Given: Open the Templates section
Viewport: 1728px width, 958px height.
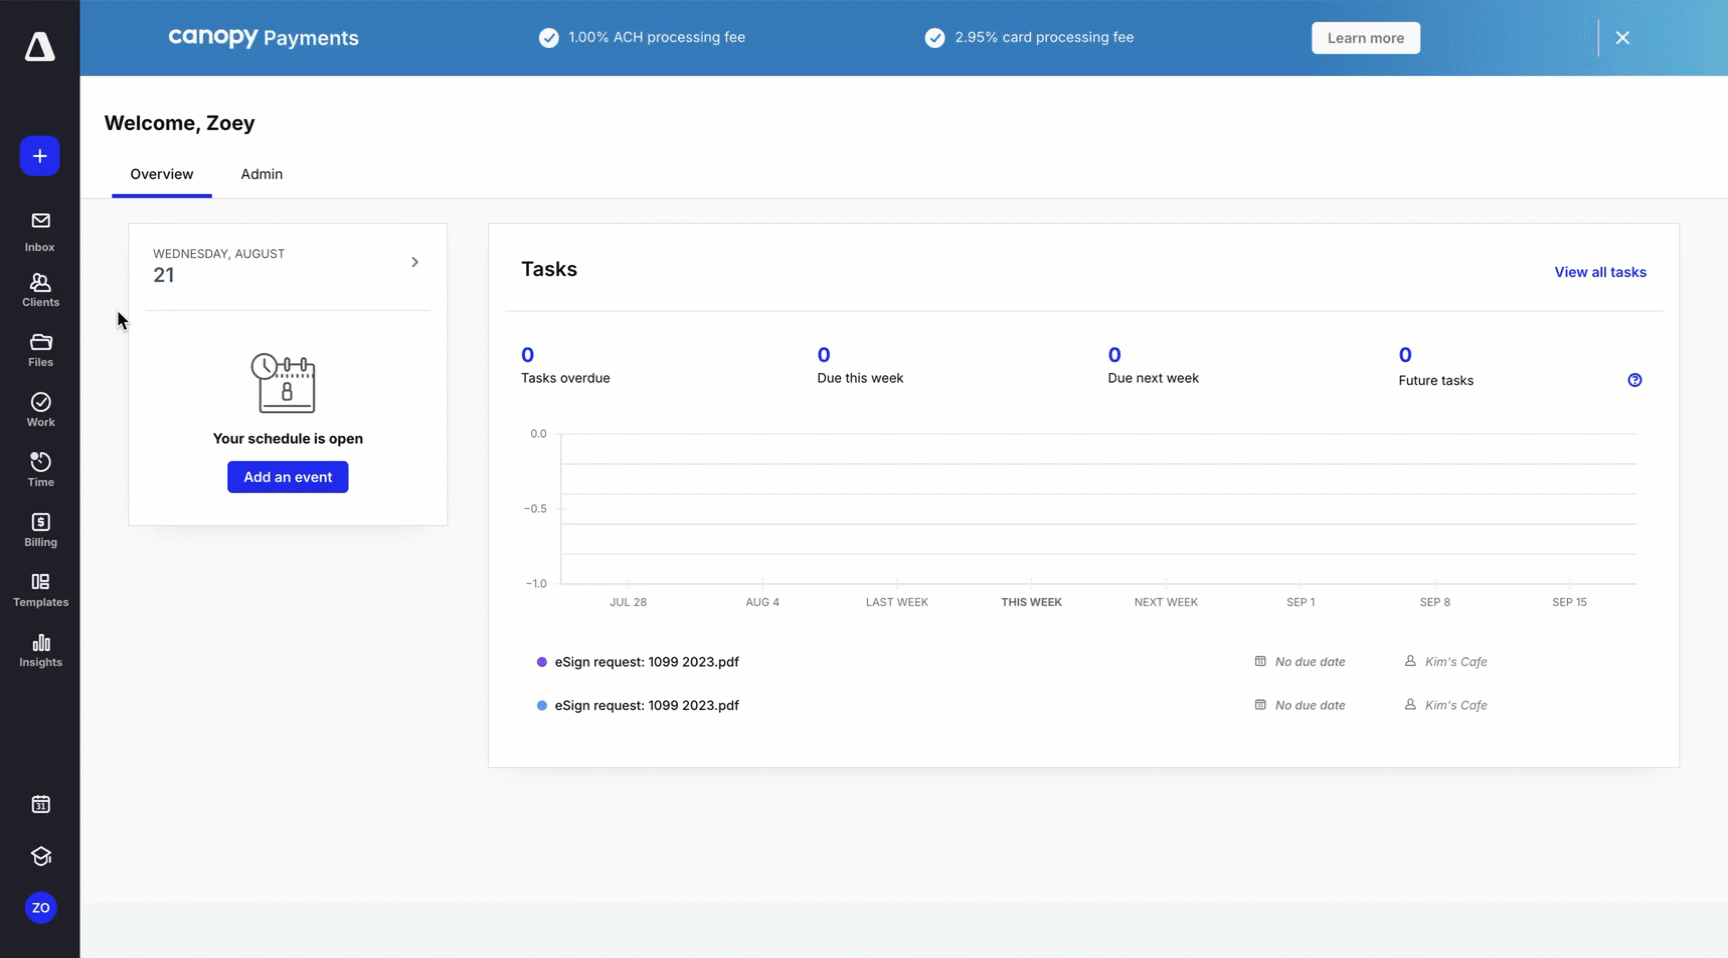Looking at the screenshot, I should [40, 590].
